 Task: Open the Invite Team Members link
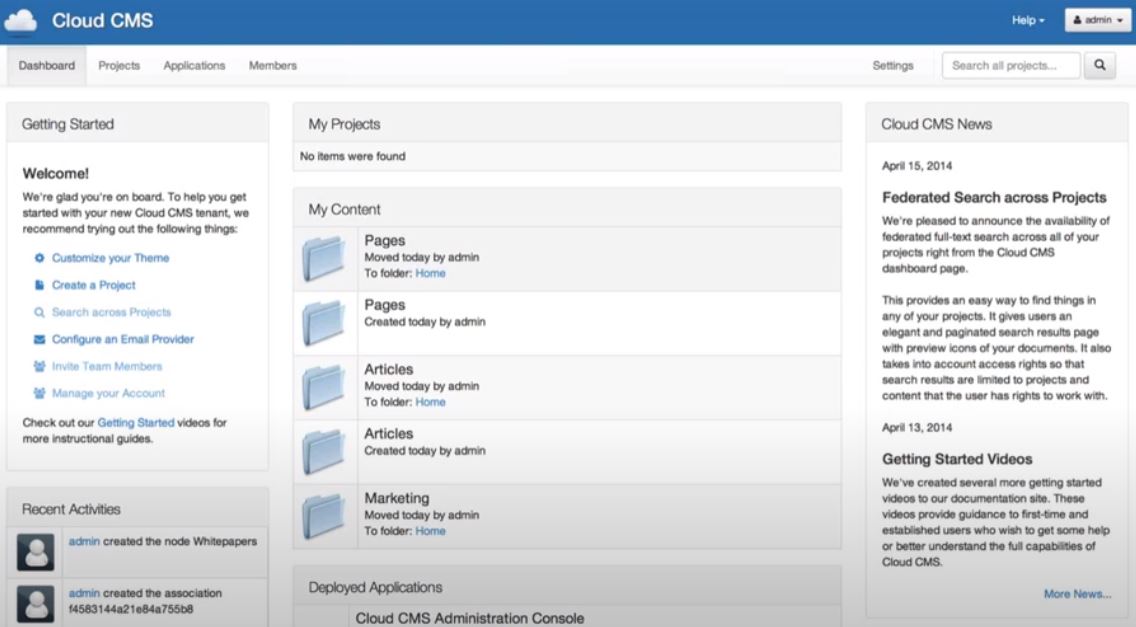106,366
